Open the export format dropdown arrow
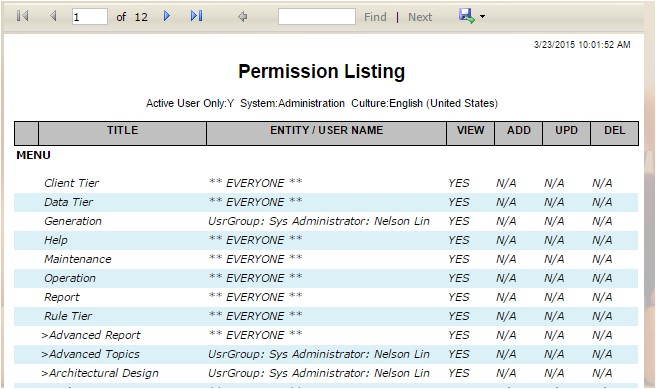Image resolution: width=656 pixels, height=389 pixels. 482,17
